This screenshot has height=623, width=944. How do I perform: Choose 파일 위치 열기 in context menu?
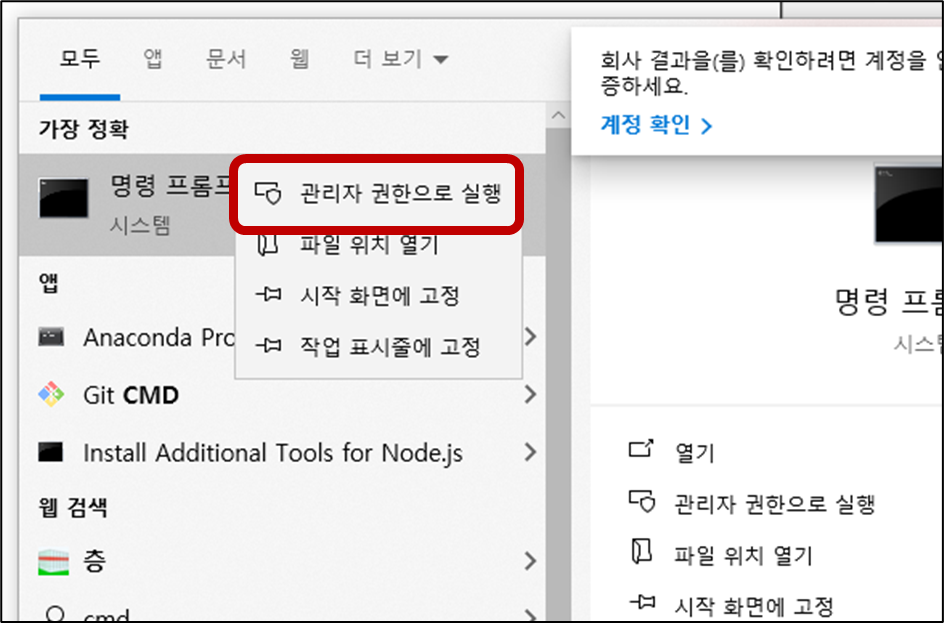pos(378,244)
